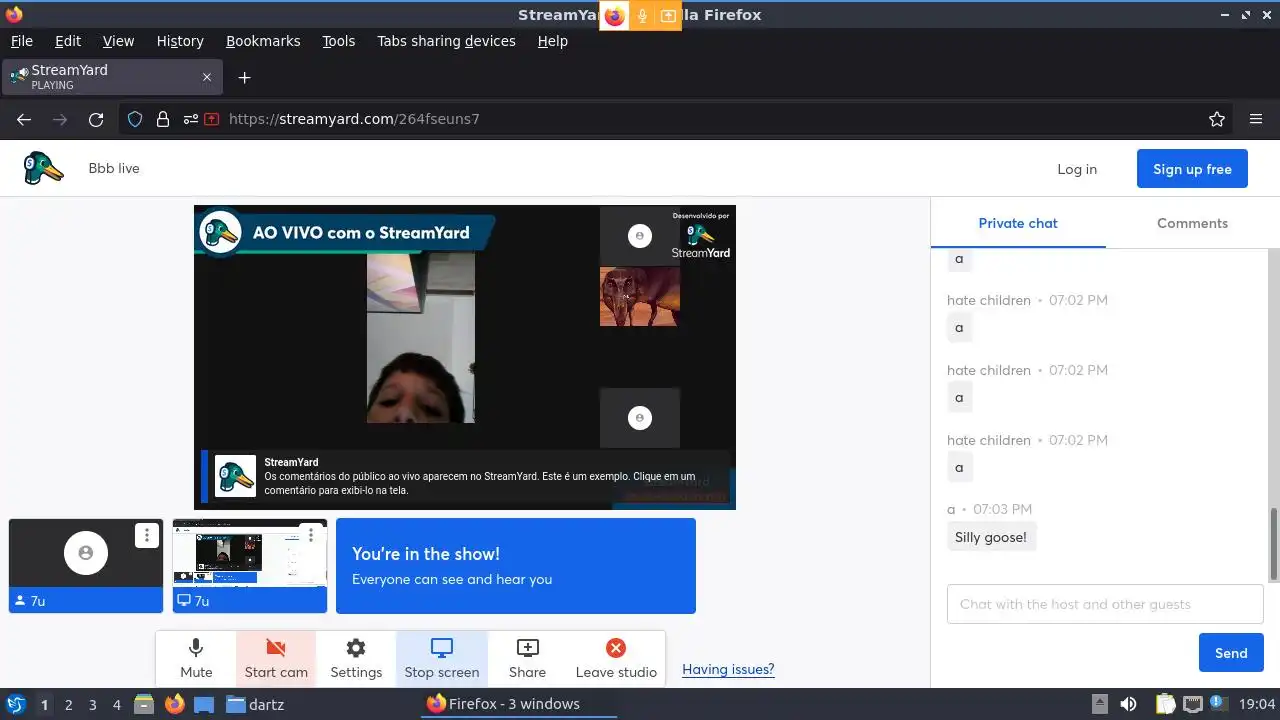Open the Share menu button
This screenshot has height=720, width=1280.
click(527, 659)
